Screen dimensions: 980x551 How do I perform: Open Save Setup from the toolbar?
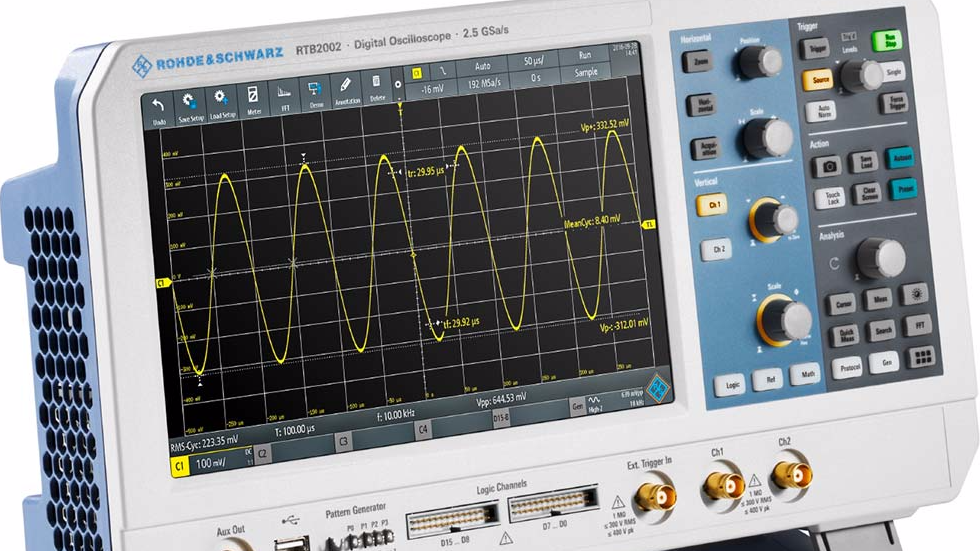point(189,104)
